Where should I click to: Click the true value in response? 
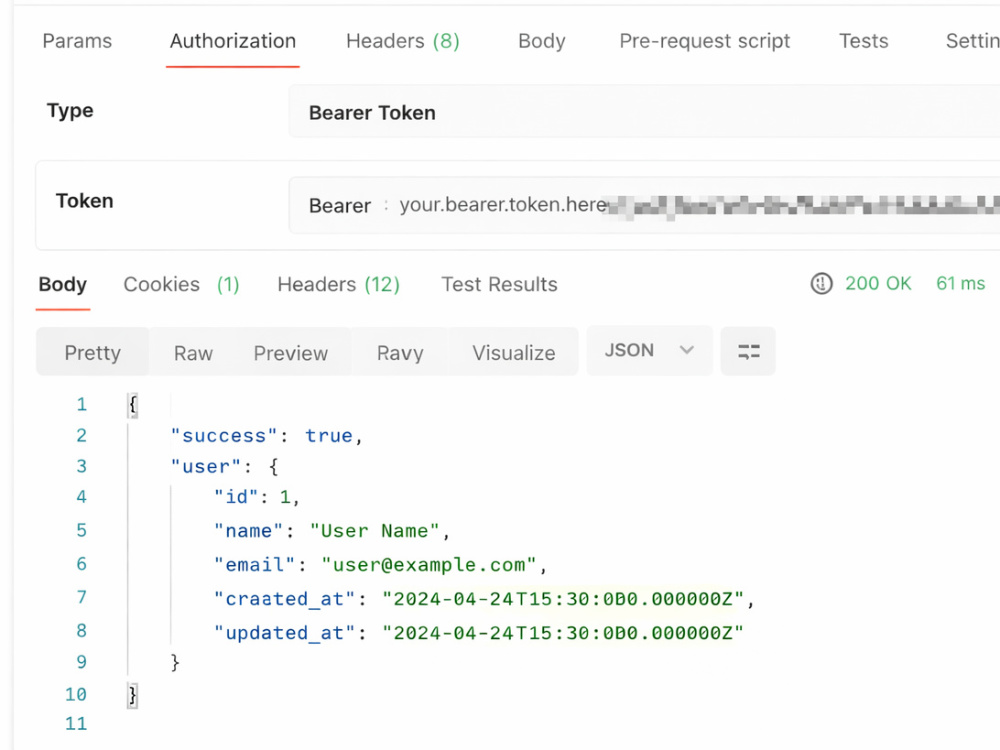pos(328,436)
